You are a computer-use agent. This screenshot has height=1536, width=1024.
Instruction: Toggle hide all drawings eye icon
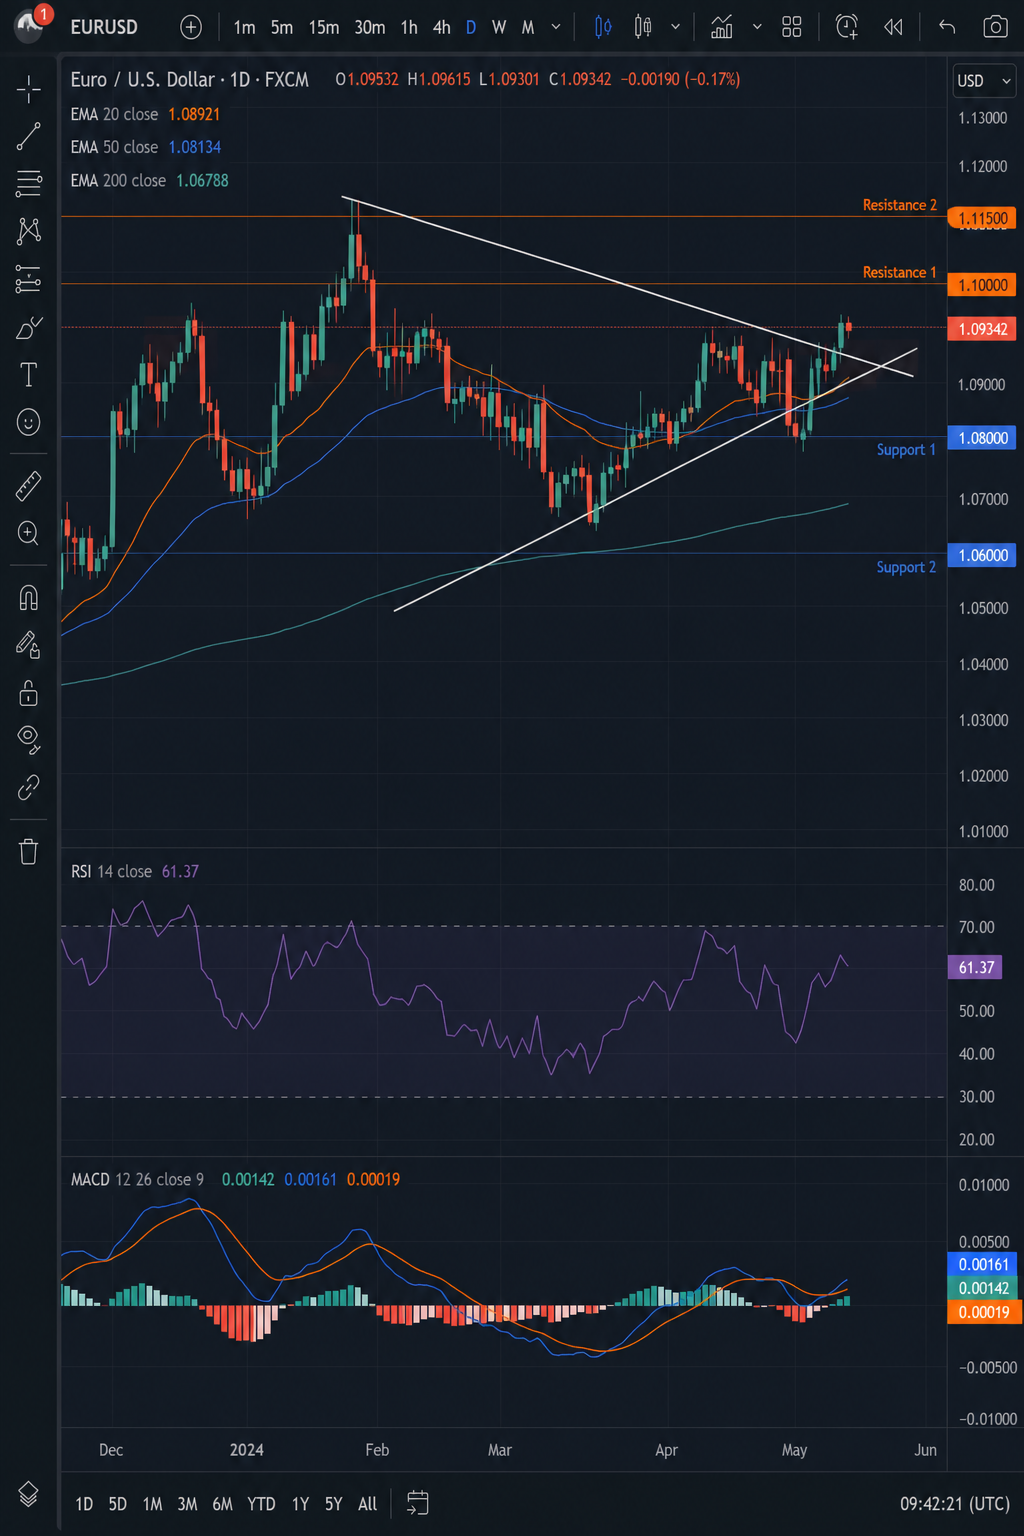(28, 740)
